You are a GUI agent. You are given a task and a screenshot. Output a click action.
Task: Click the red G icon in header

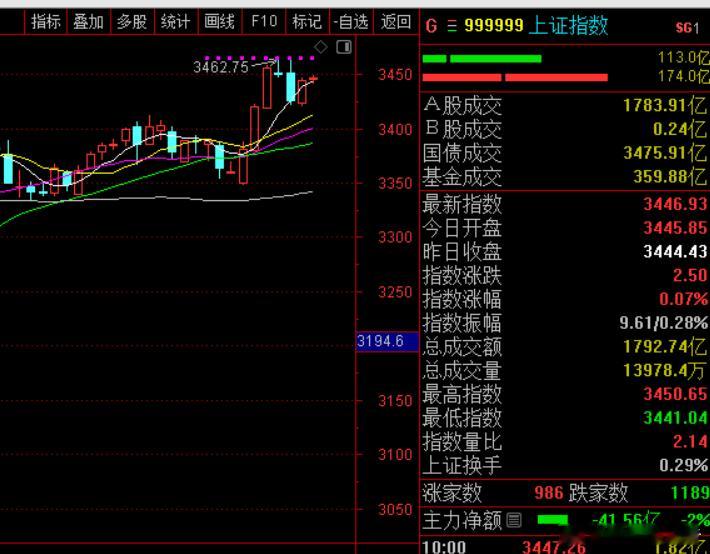coord(432,26)
